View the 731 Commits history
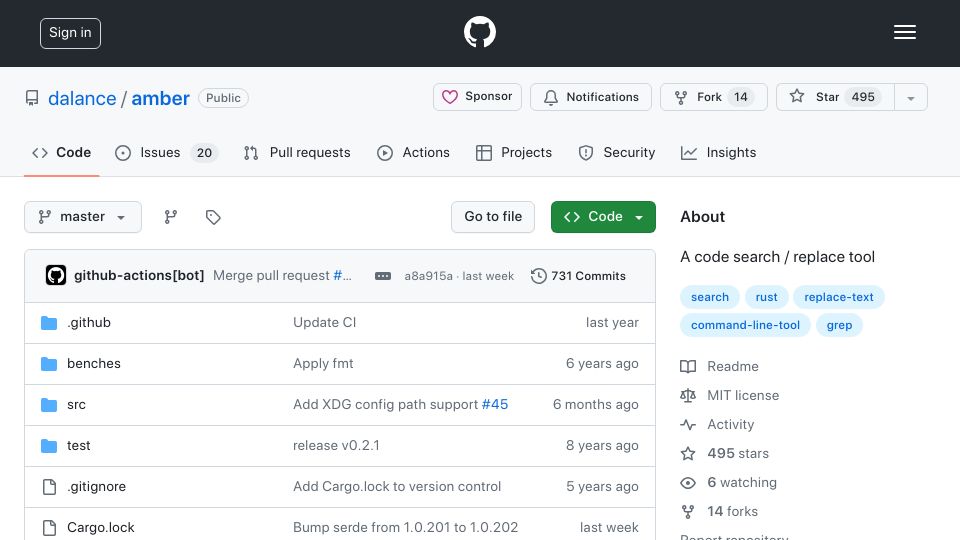The width and height of the screenshot is (960, 540). click(579, 276)
